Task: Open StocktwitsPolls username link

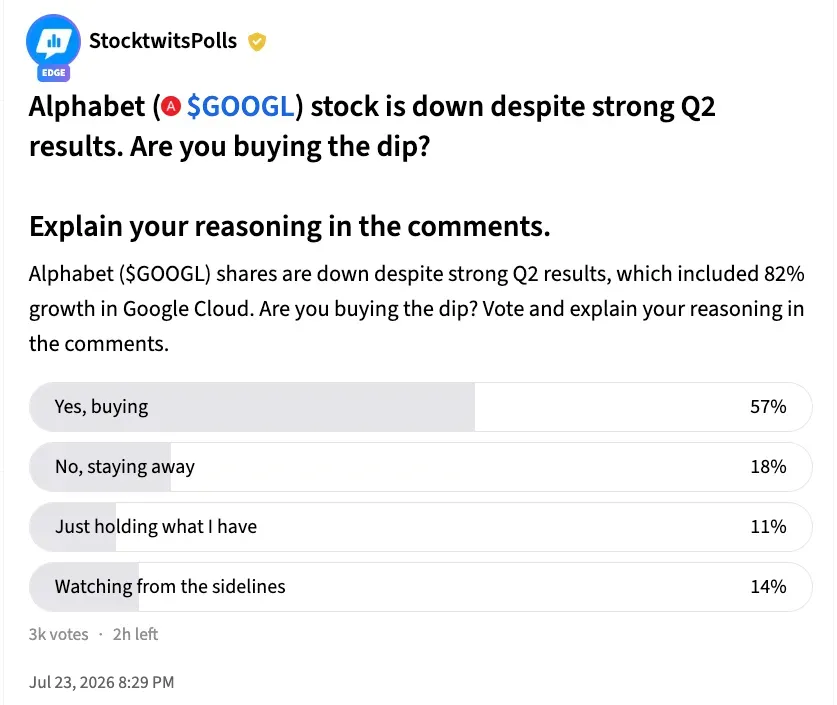Action: click(x=163, y=41)
